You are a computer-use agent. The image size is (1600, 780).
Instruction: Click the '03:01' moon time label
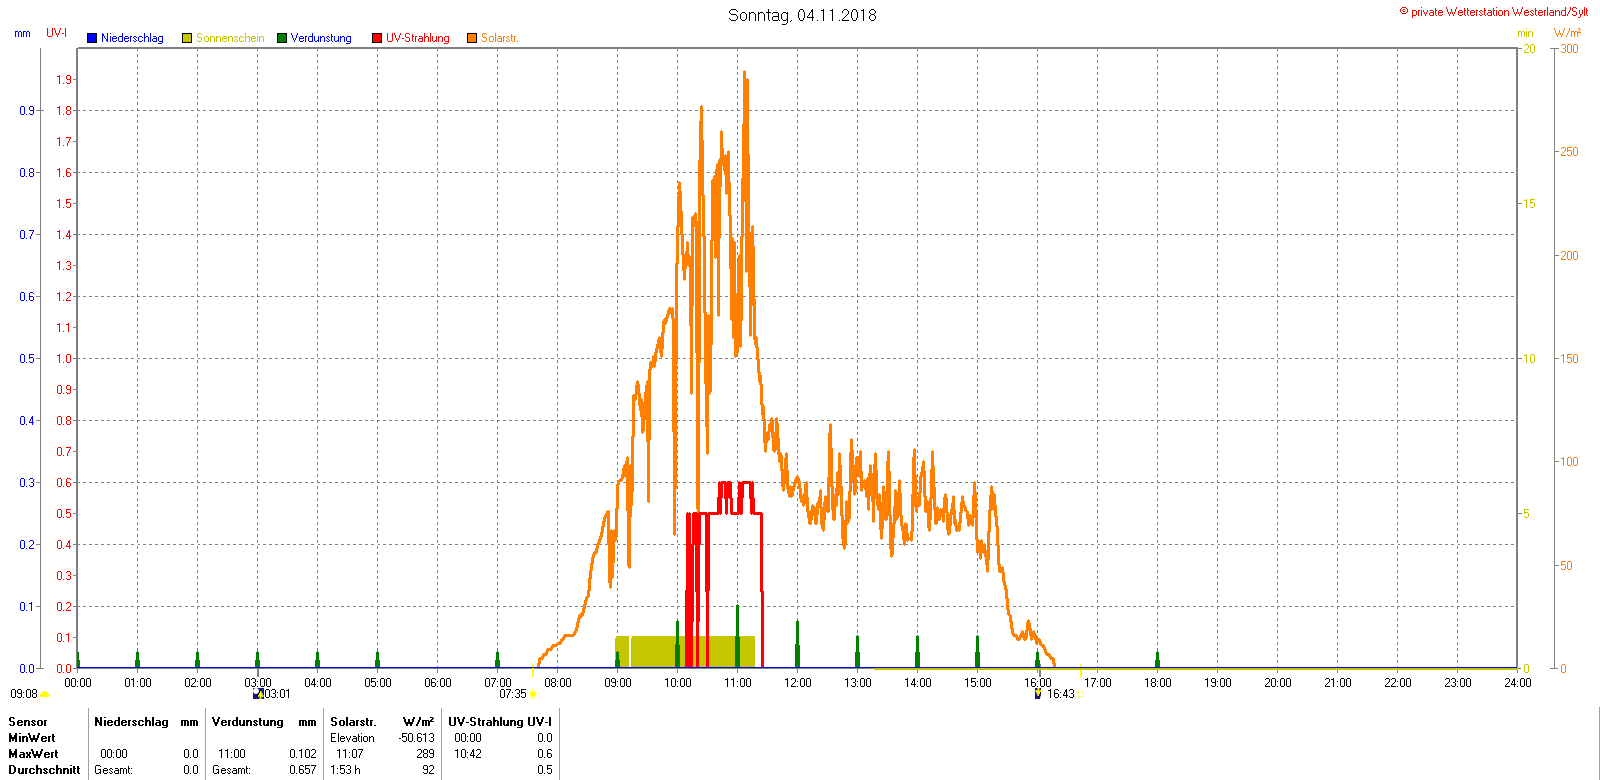click(277, 694)
